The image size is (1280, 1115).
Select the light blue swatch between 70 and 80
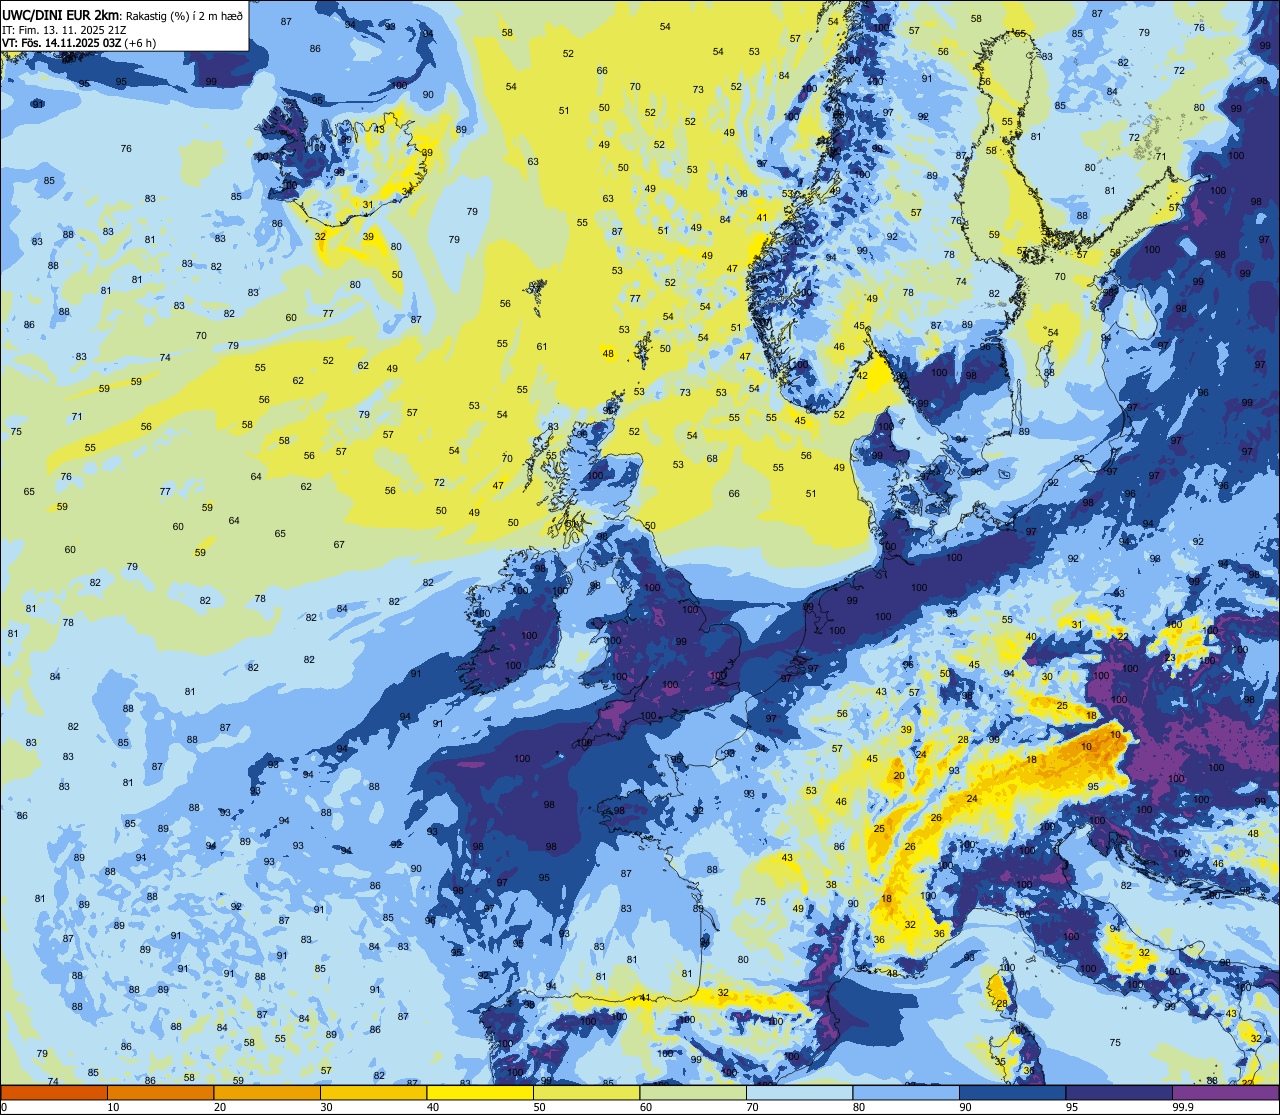(799, 1092)
